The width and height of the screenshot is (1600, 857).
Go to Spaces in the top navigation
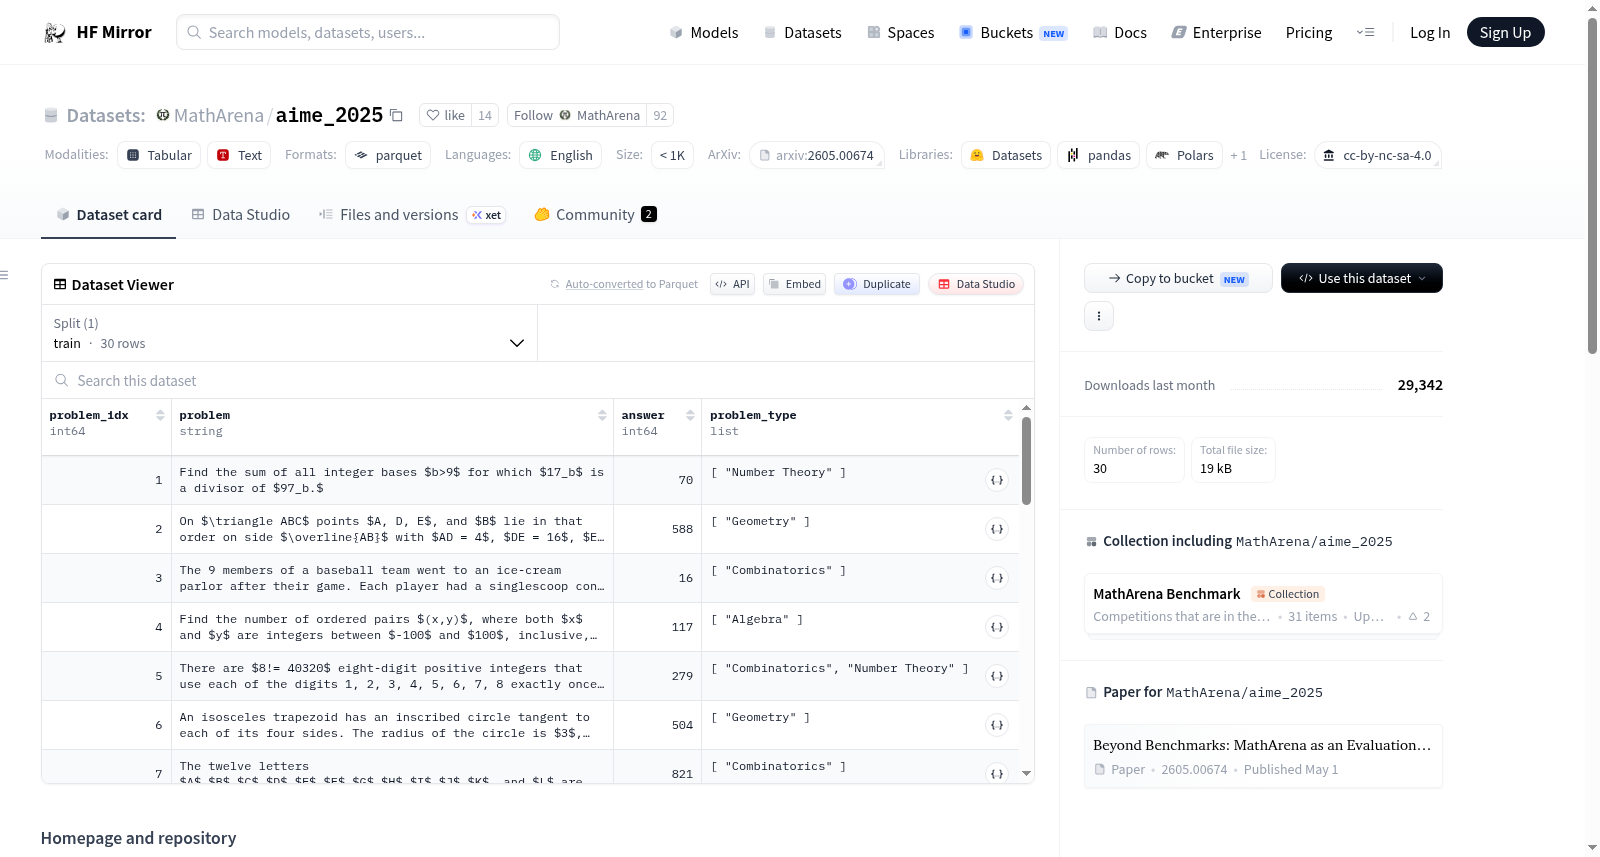tap(901, 33)
